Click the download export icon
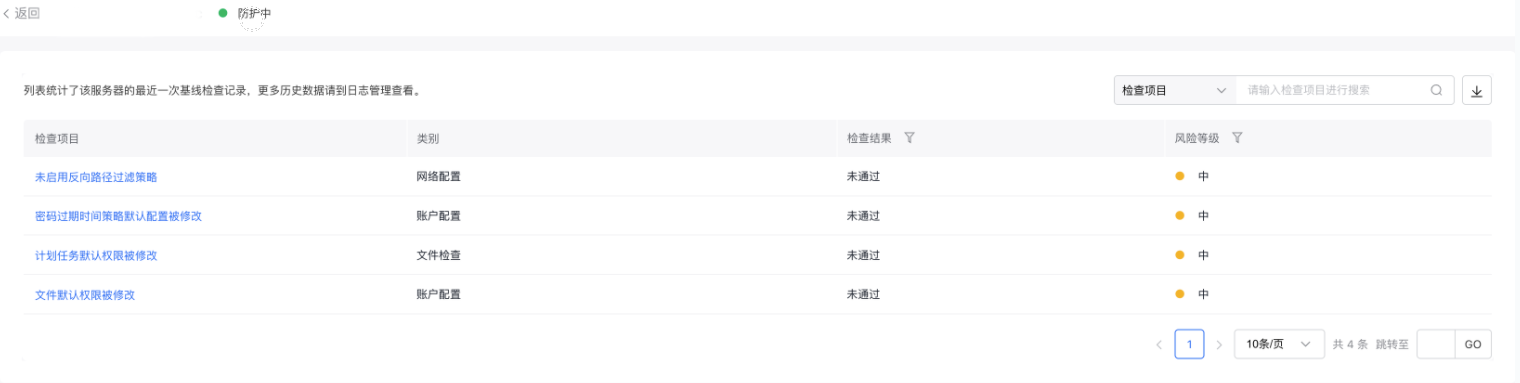 (1476, 90)
